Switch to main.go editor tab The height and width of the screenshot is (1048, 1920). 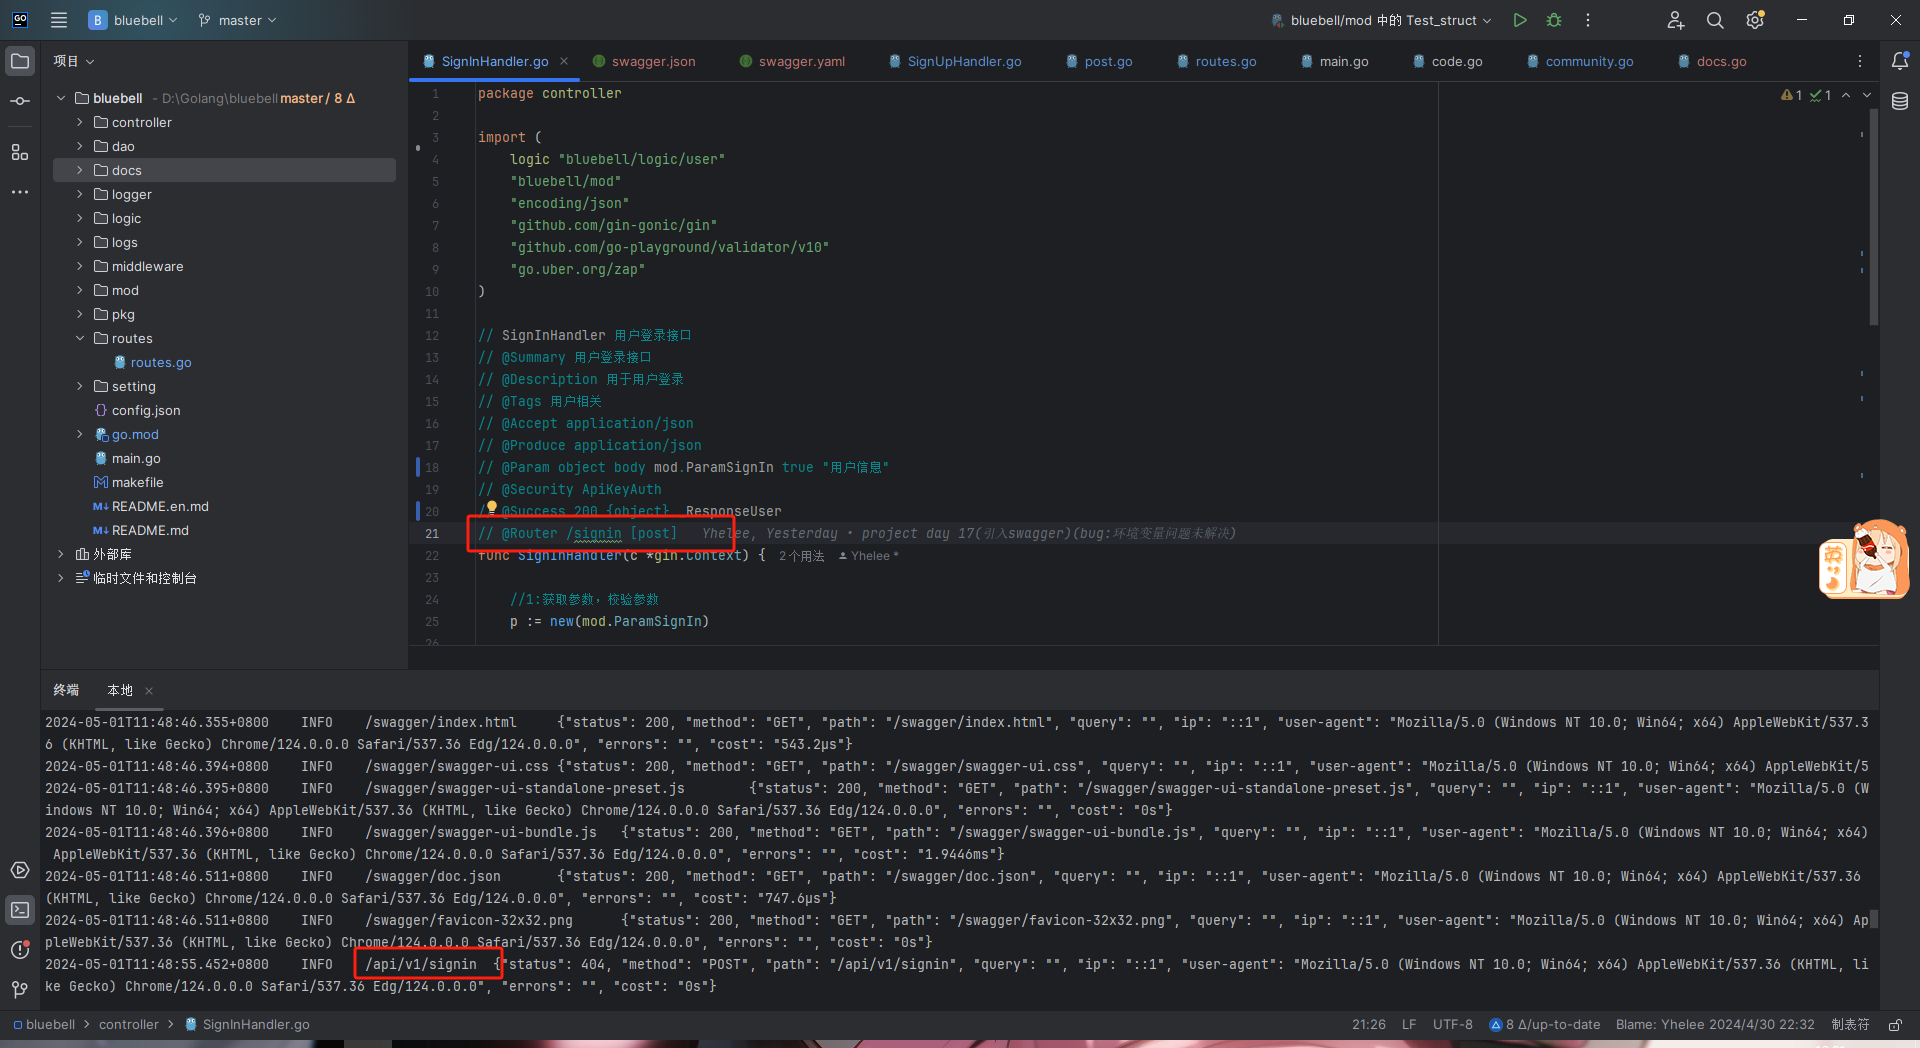pos(1335,61)
